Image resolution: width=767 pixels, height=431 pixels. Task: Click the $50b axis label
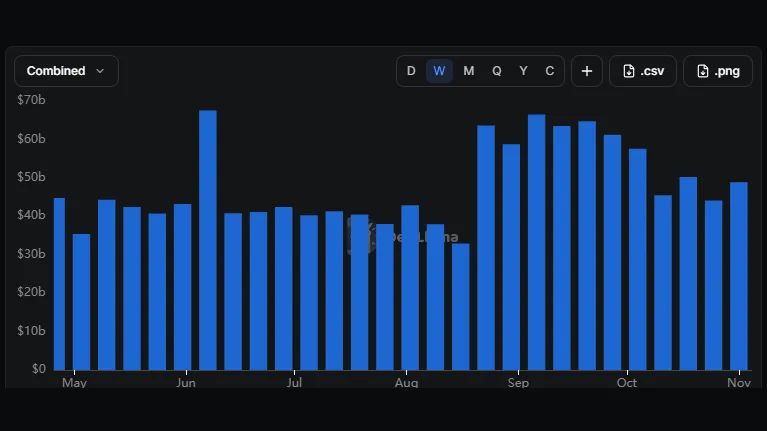coord(31,177)
